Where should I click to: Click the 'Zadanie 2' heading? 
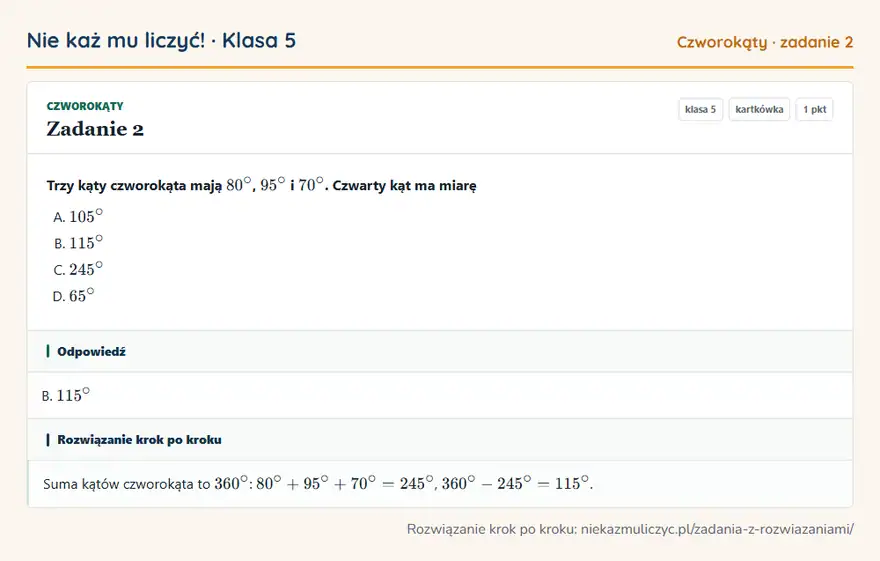[x=95, y=129]
